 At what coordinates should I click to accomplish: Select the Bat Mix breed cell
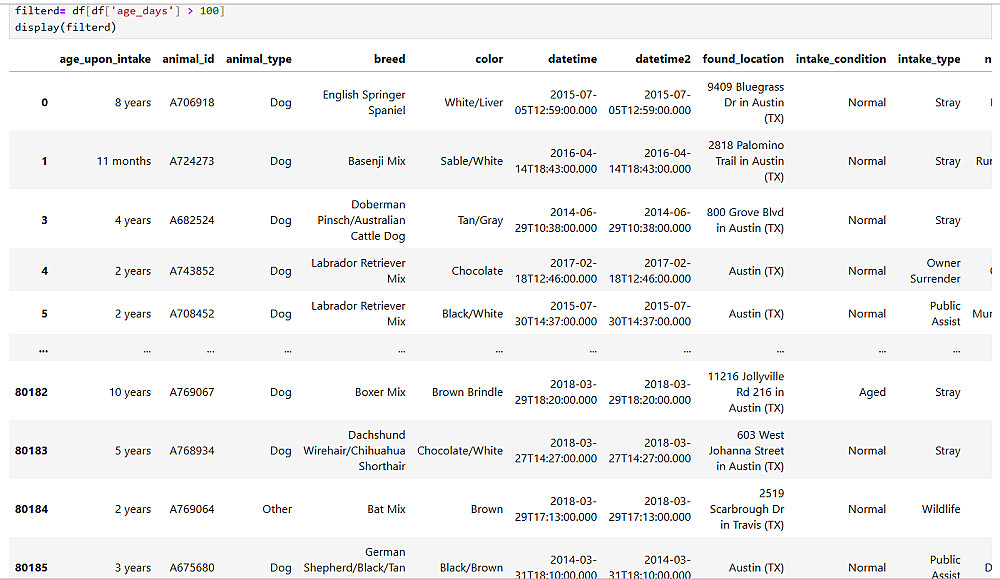[386, 509]
